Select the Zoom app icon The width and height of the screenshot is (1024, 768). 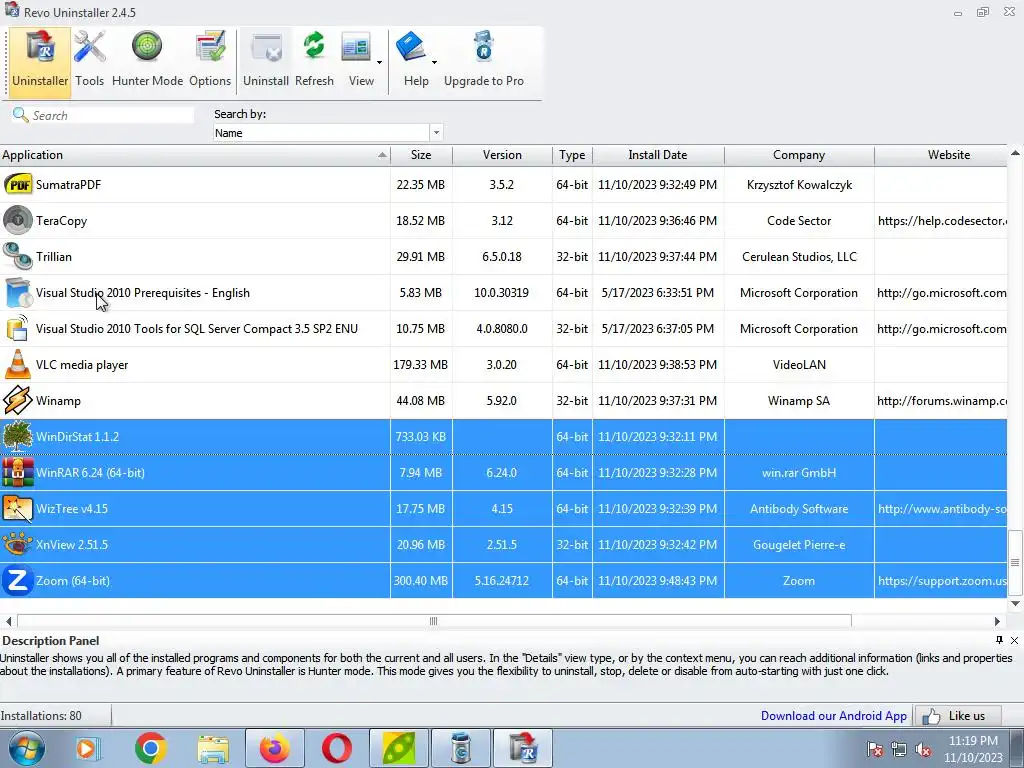tap(18, 580)
